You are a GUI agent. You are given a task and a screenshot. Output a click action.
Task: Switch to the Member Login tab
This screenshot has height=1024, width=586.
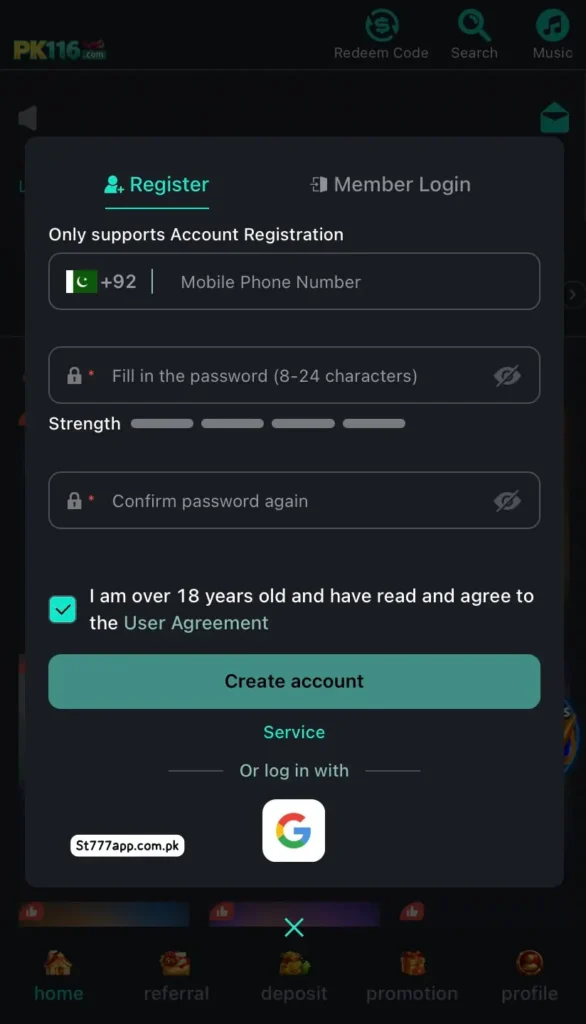[390, 185]
